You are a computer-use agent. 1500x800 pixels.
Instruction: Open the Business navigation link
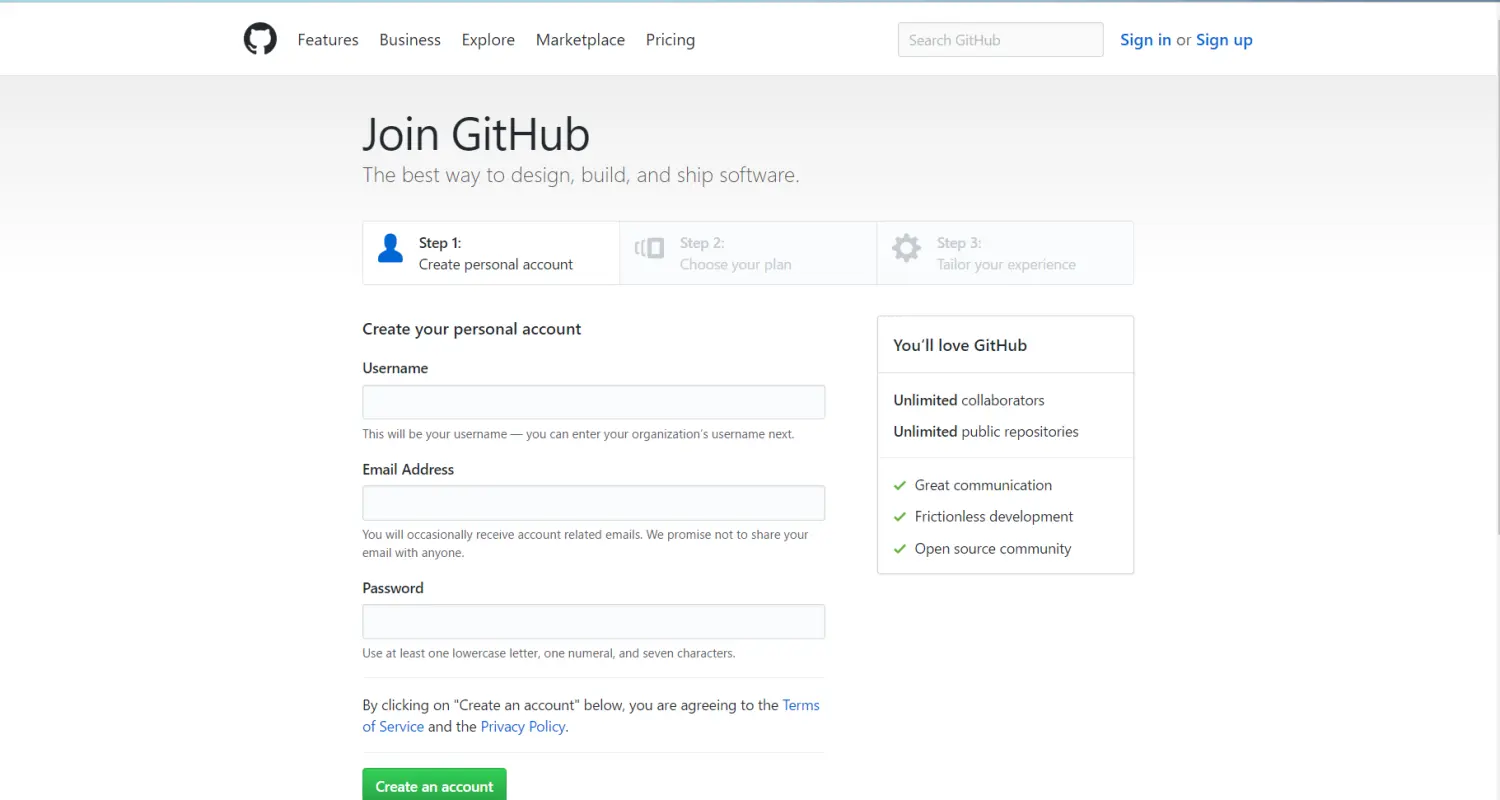click(410, 40)
